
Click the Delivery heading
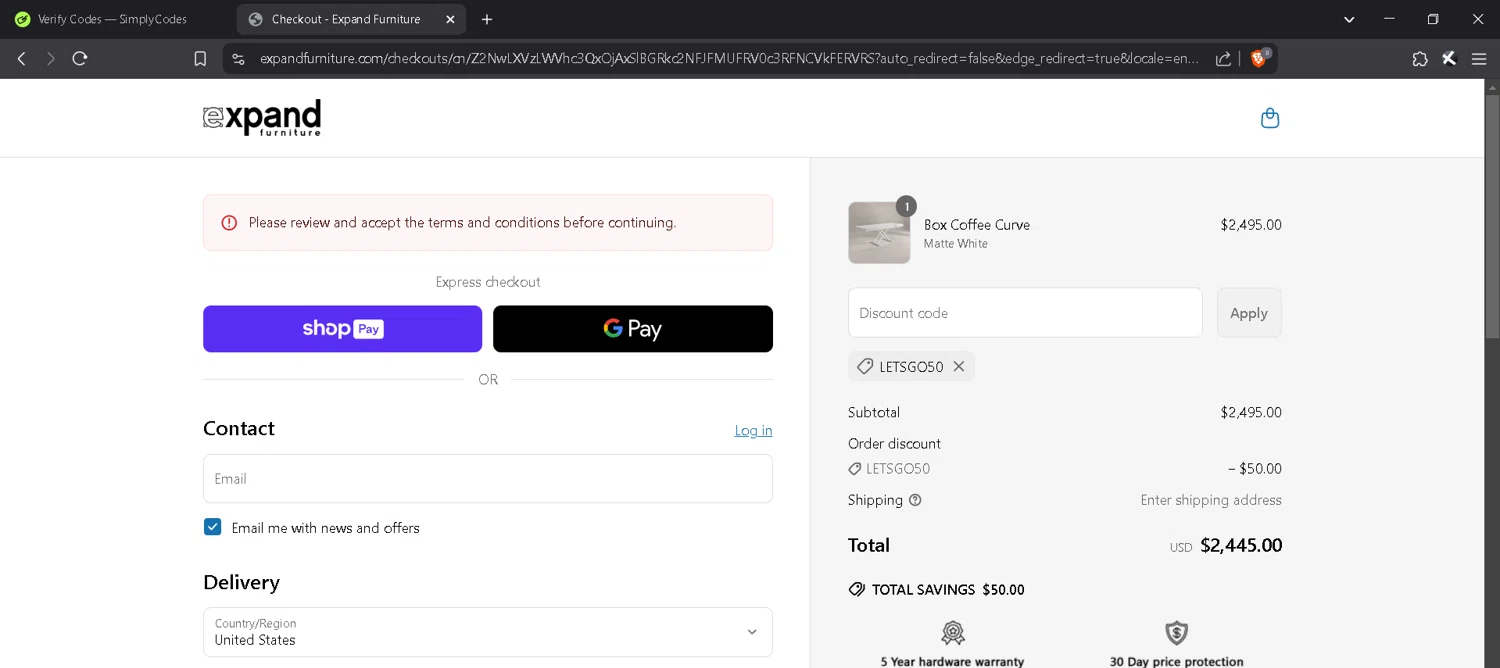(x=241, y=582)
